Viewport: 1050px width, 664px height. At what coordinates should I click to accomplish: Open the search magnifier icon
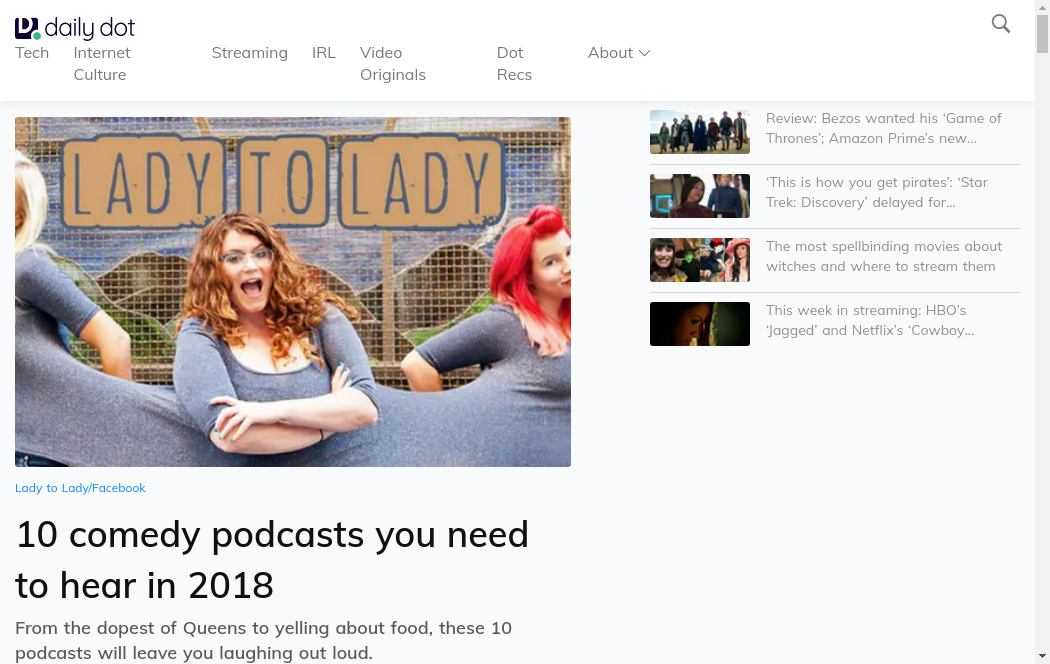(x=1000, y=24)
